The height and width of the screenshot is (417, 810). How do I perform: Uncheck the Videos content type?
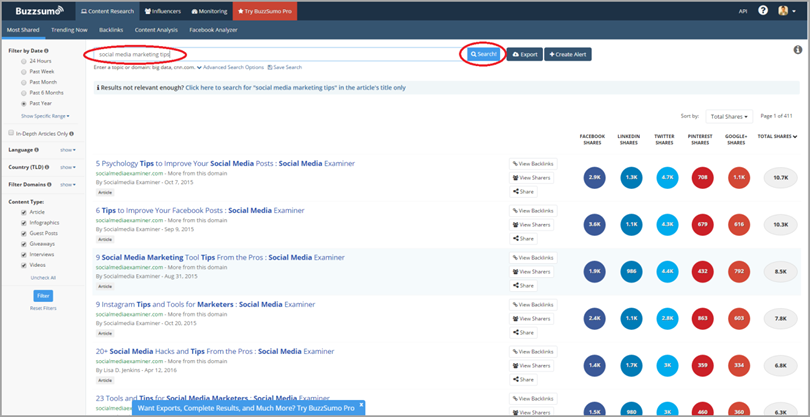click(24, 265)
